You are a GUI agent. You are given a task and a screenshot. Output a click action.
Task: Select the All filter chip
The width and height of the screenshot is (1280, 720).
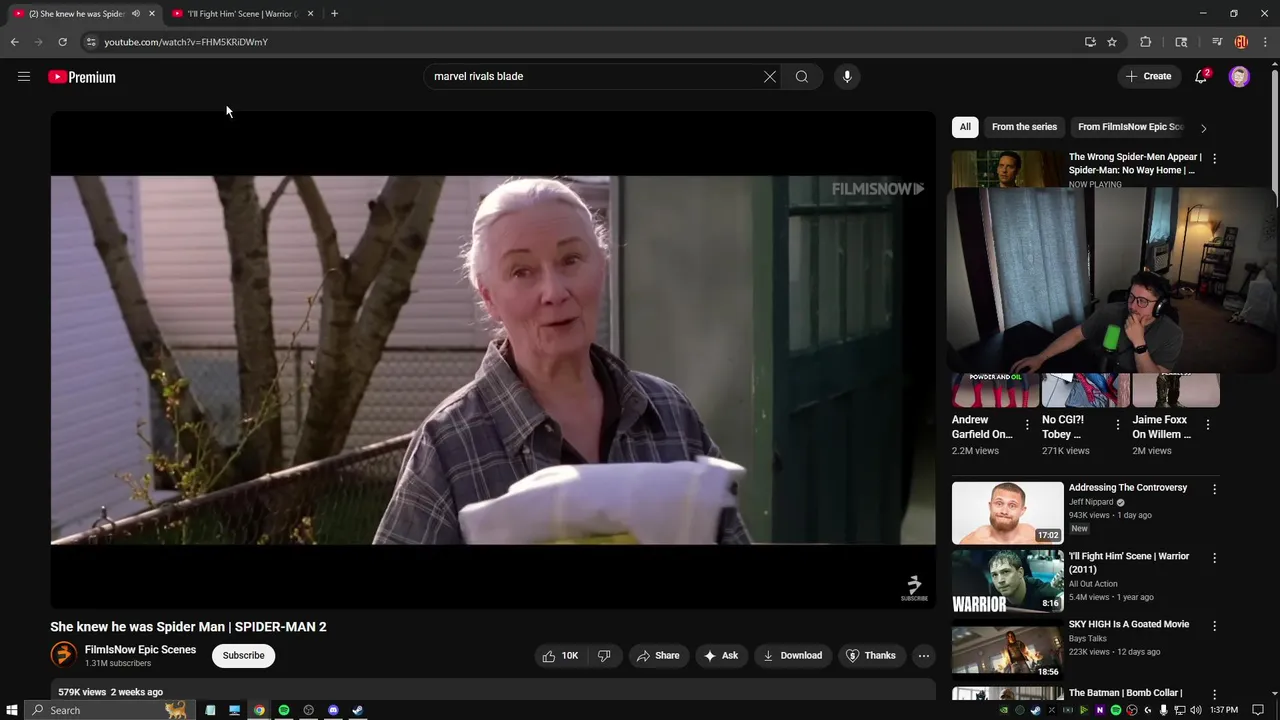click(x=965, y=127)
